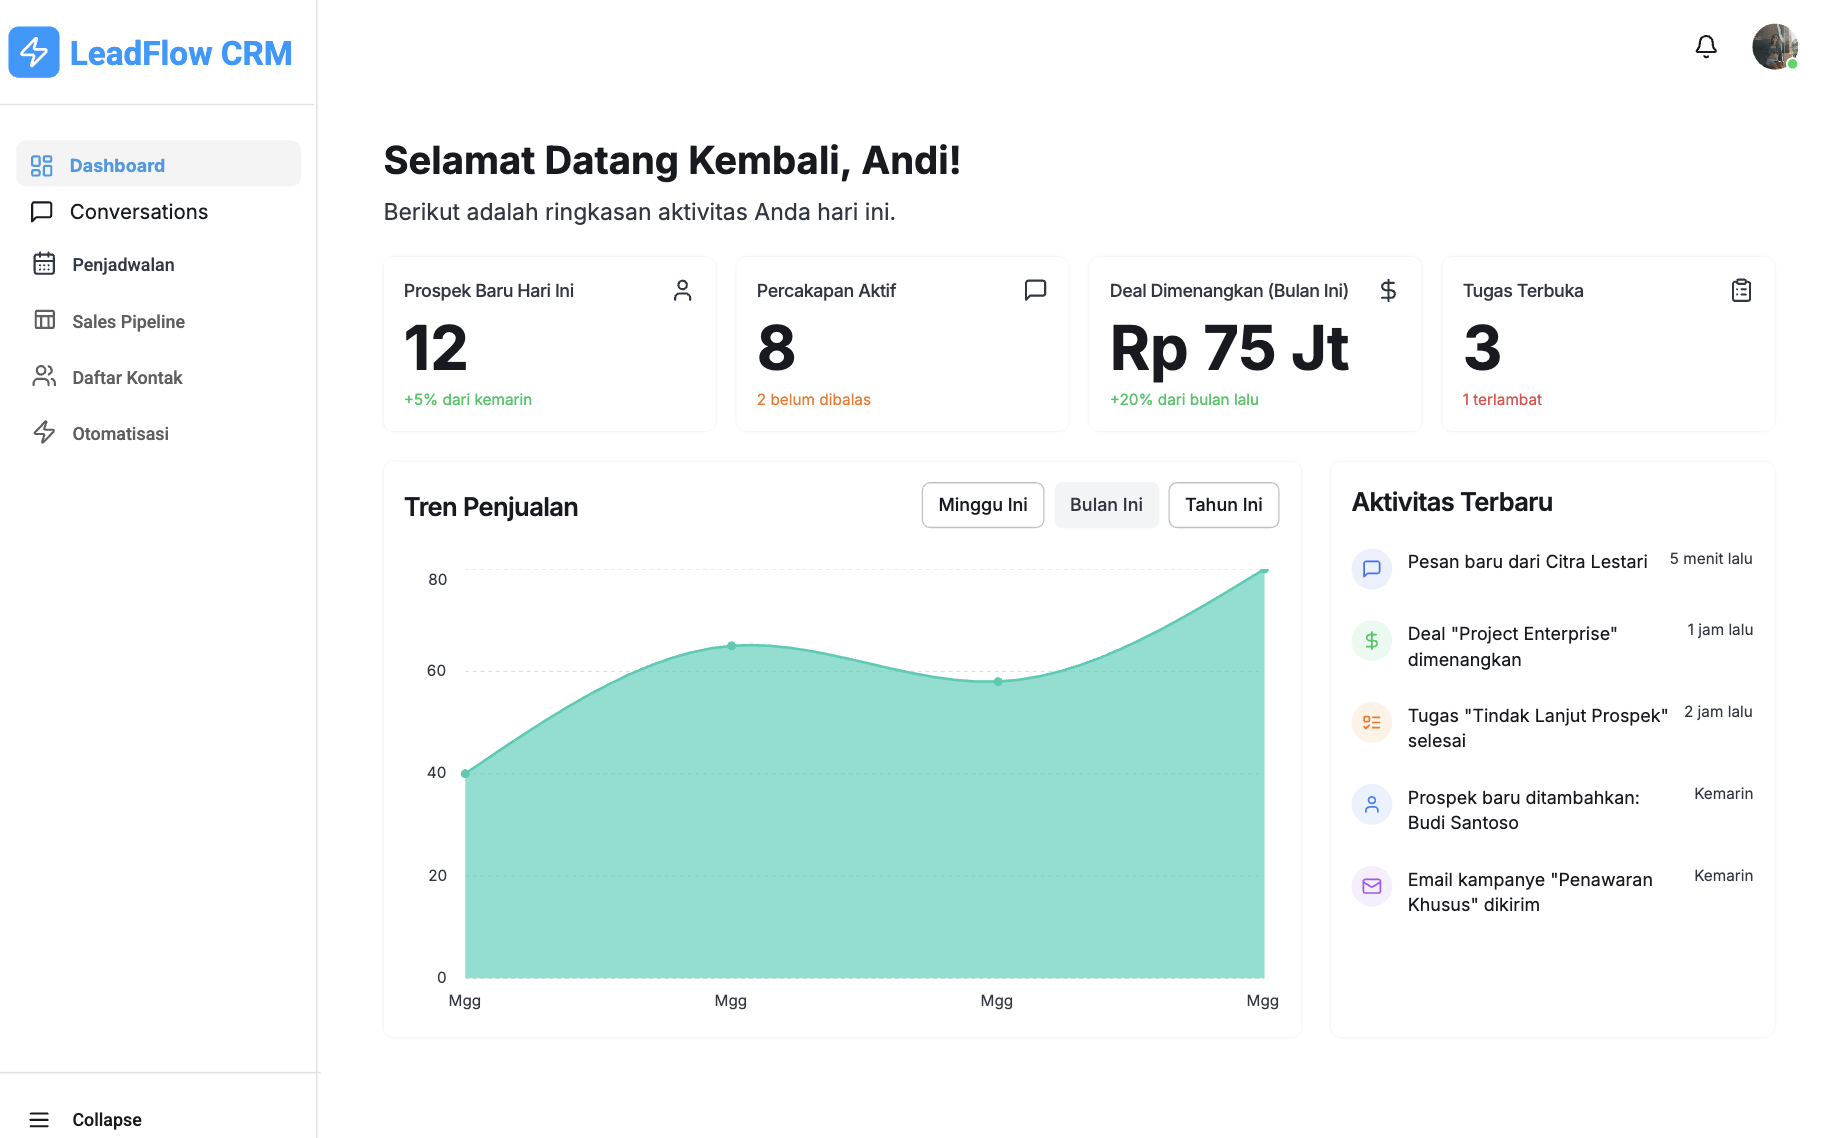Click message icon beside Pesan baru dari Citra Lestari
The height and width of the screenshot is (1138, 1830).
point(1372,568)
